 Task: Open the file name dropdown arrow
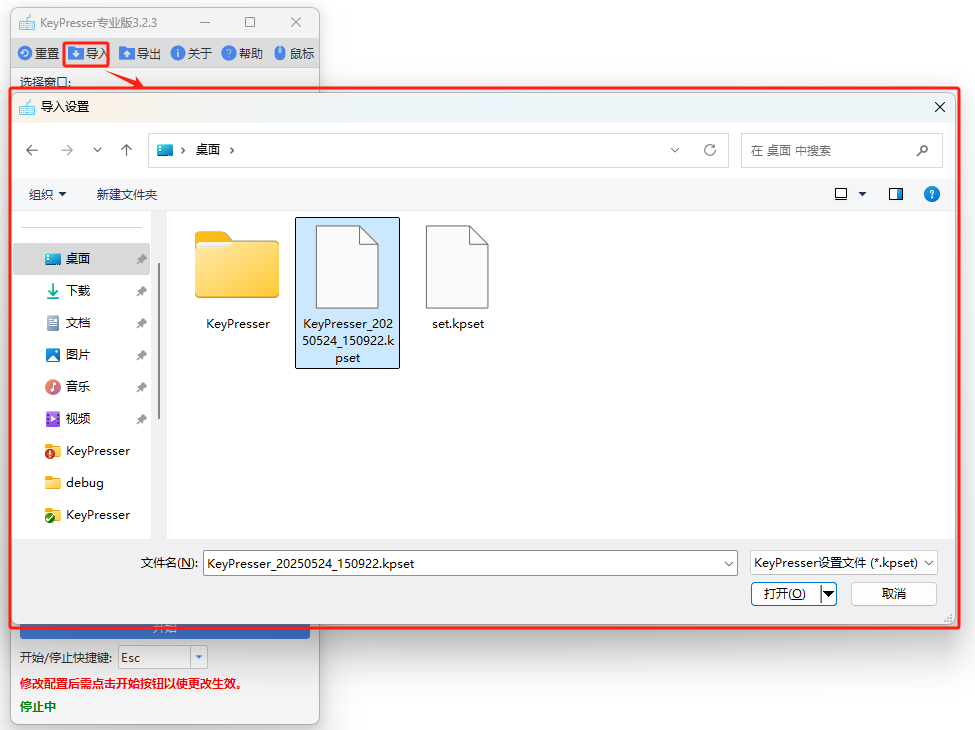729,563
